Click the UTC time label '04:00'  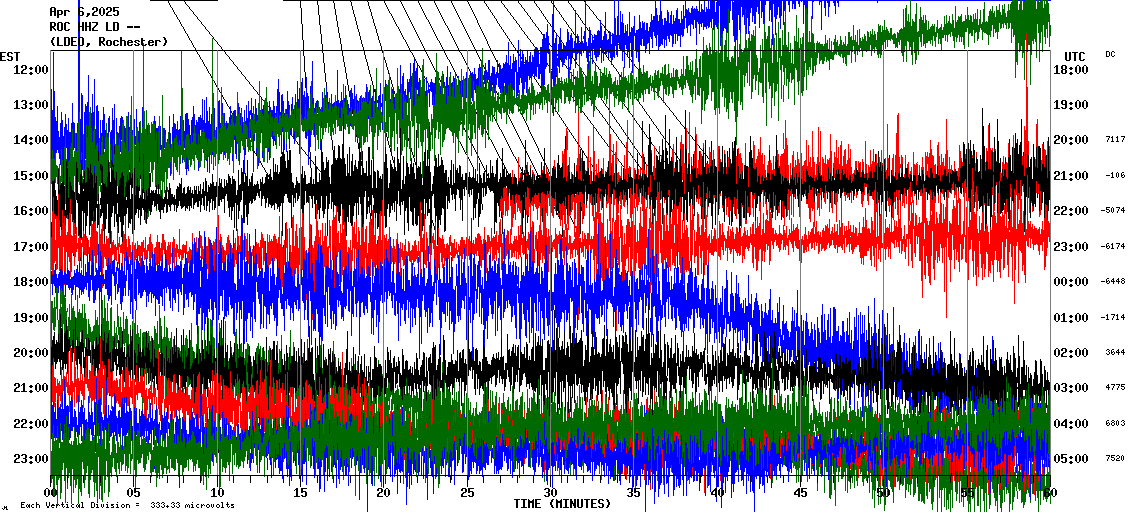[x=1071, y=424]
